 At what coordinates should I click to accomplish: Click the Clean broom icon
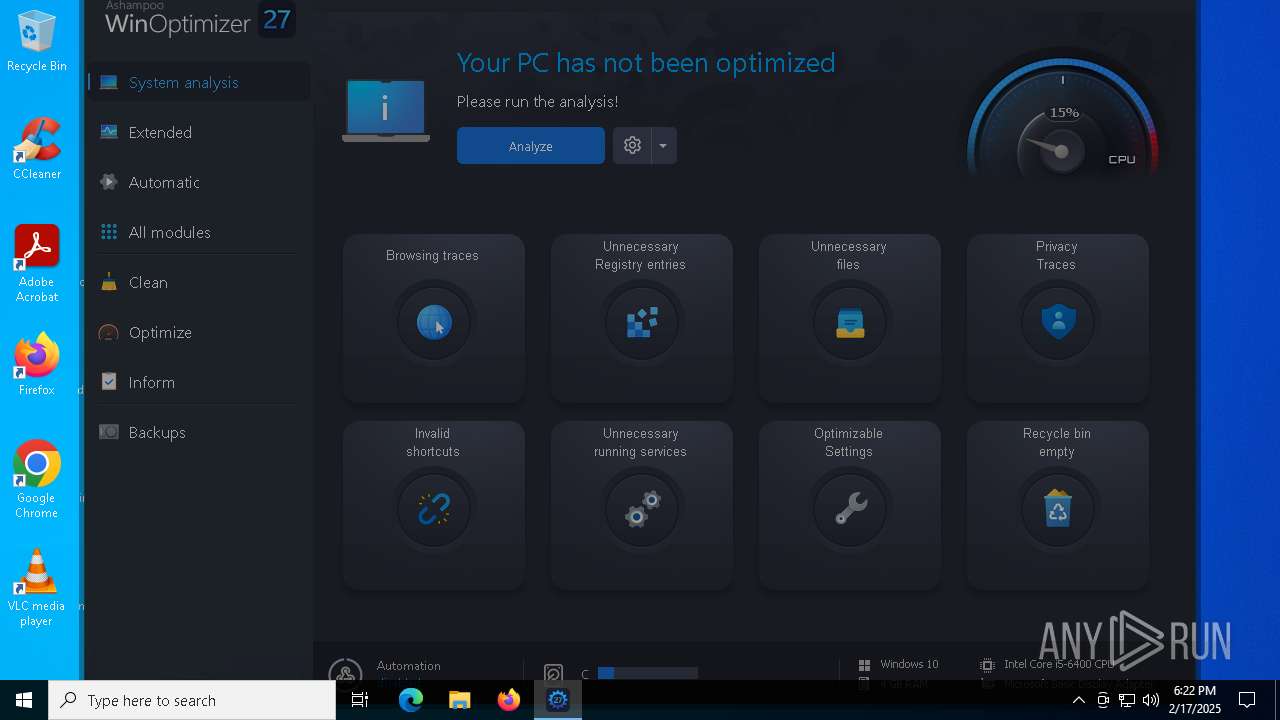coord(109,282)
